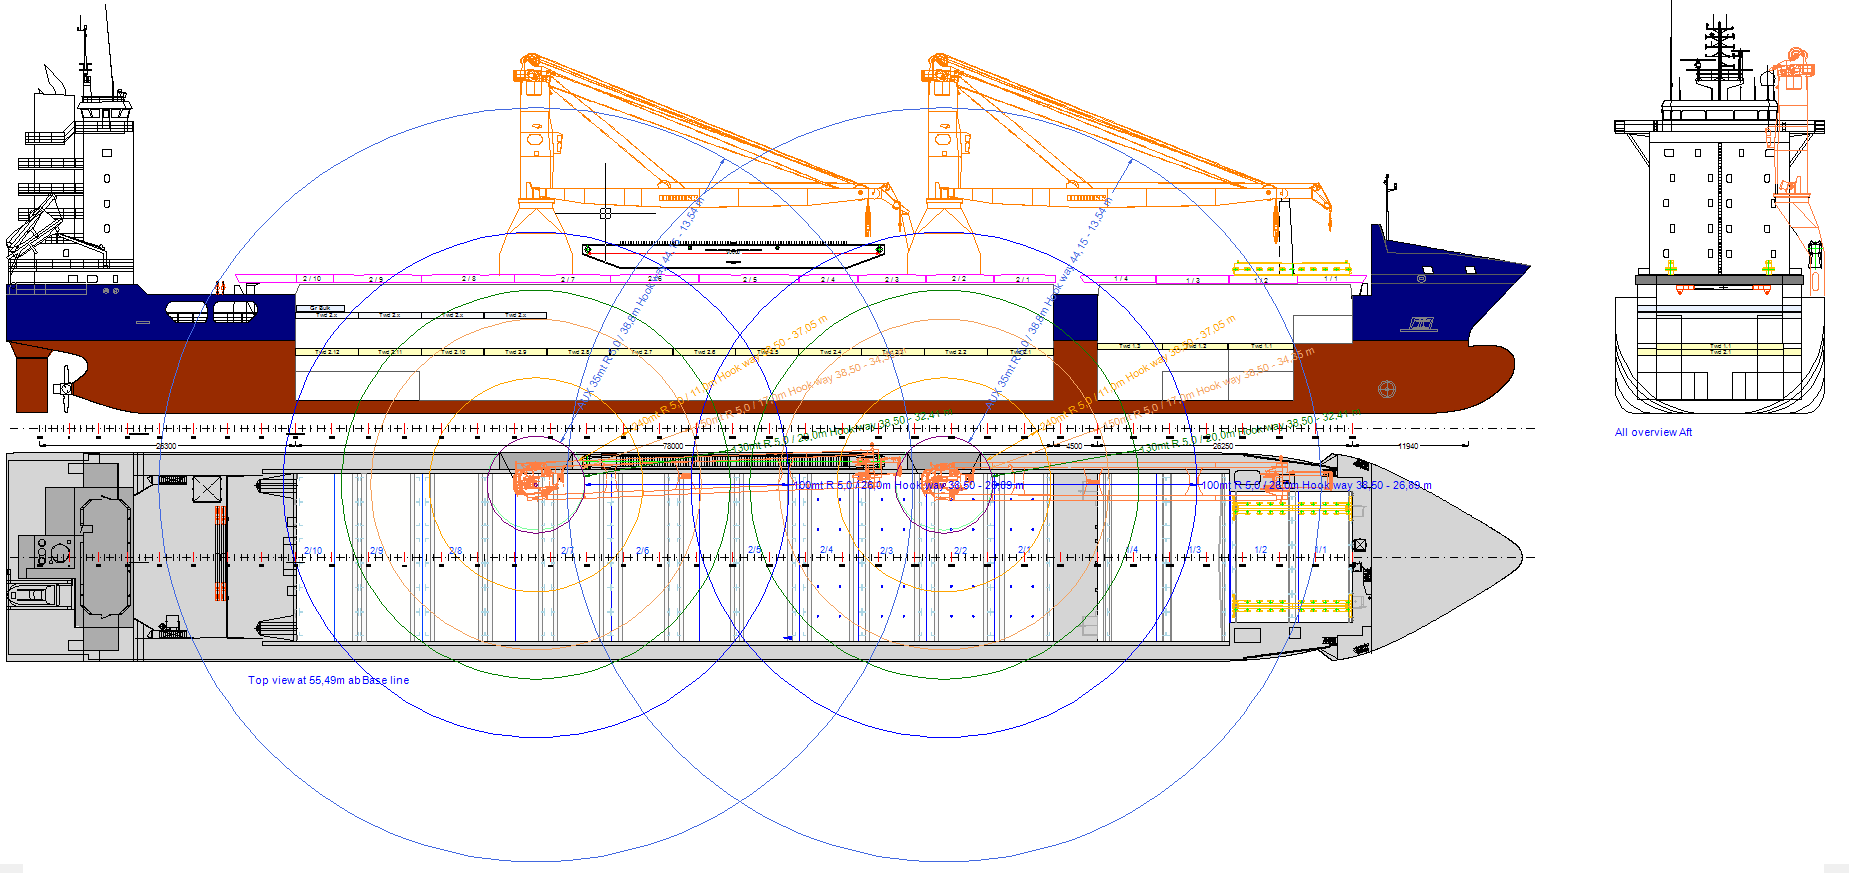
Task: Select the 26300 dimension value
Action: pyautogui.click(x=166, y=446)
